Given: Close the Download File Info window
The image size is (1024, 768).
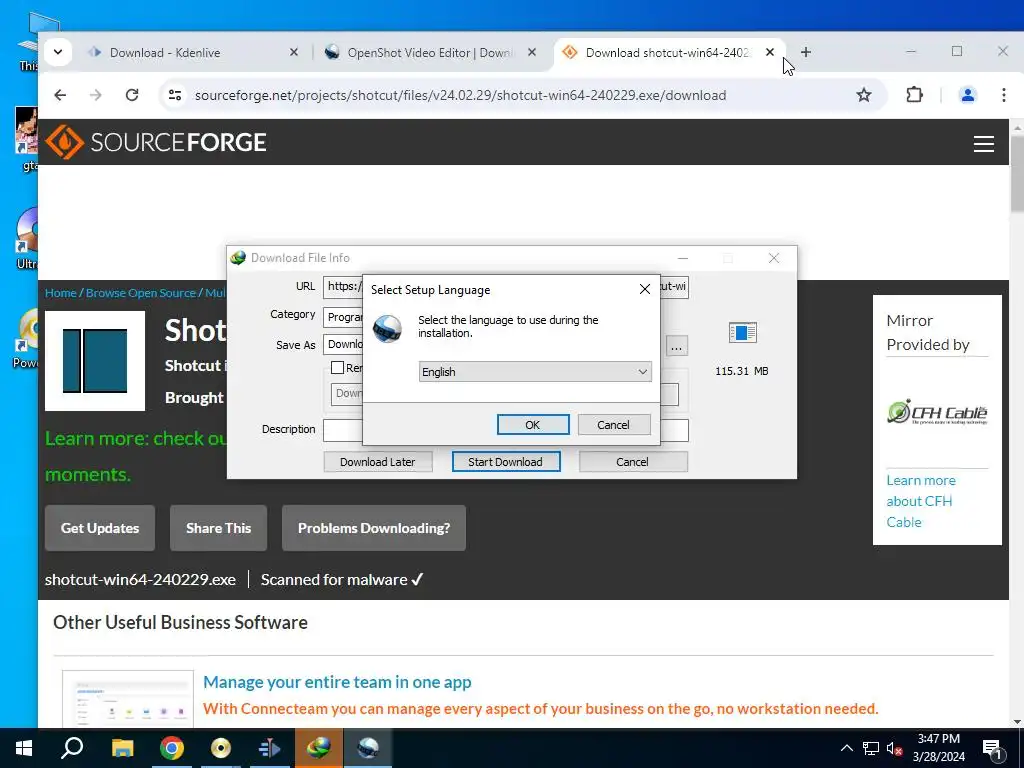Looking at the screenshot, I should pos(774,258).
